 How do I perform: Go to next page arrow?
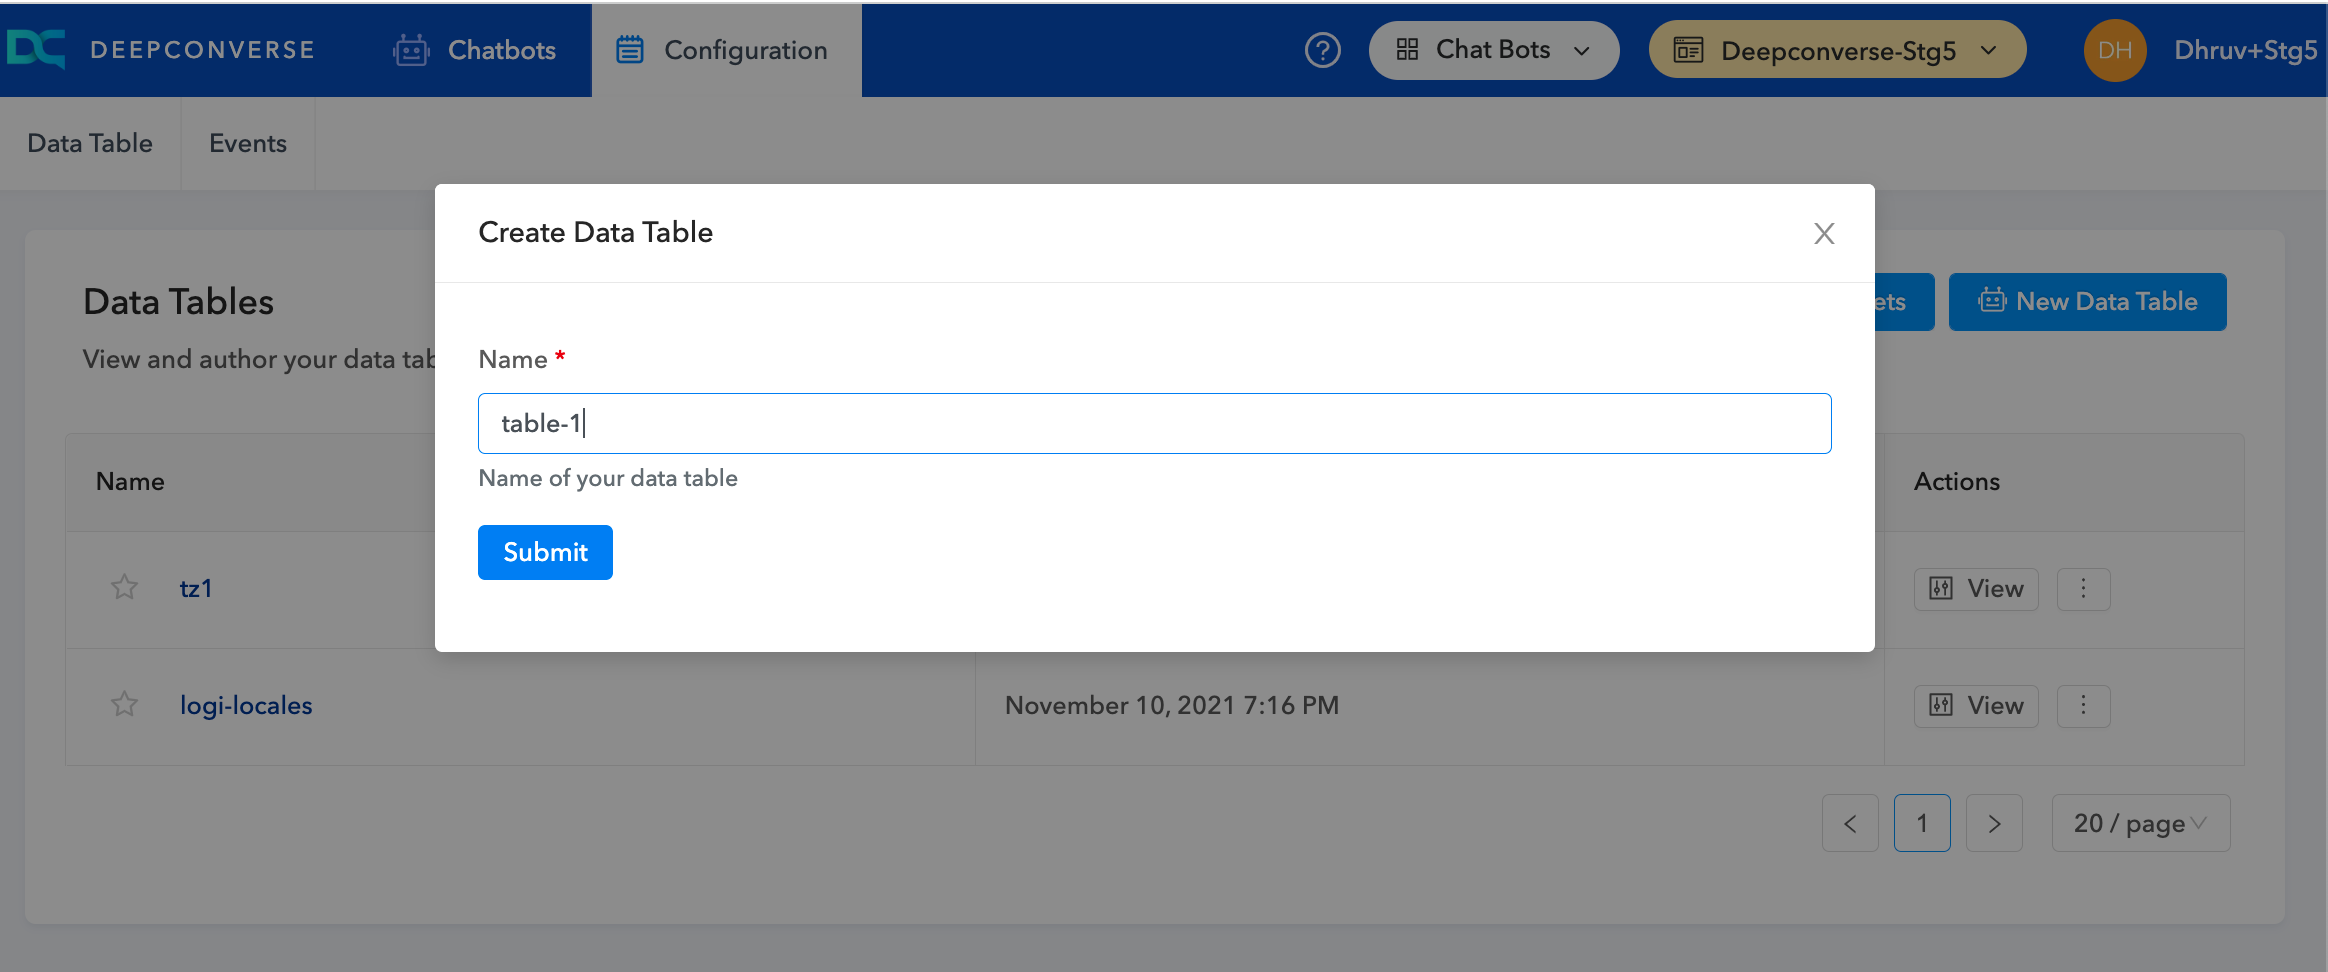point(1994,823)
